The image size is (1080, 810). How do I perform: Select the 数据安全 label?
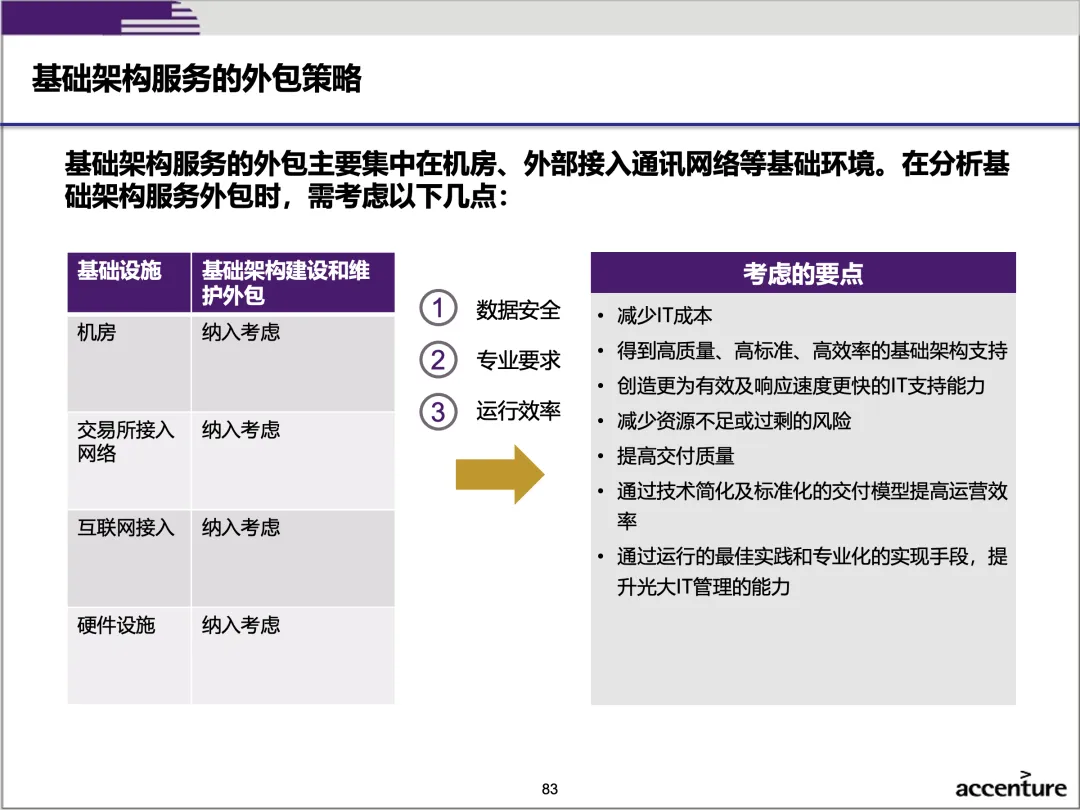click(518, 310)
